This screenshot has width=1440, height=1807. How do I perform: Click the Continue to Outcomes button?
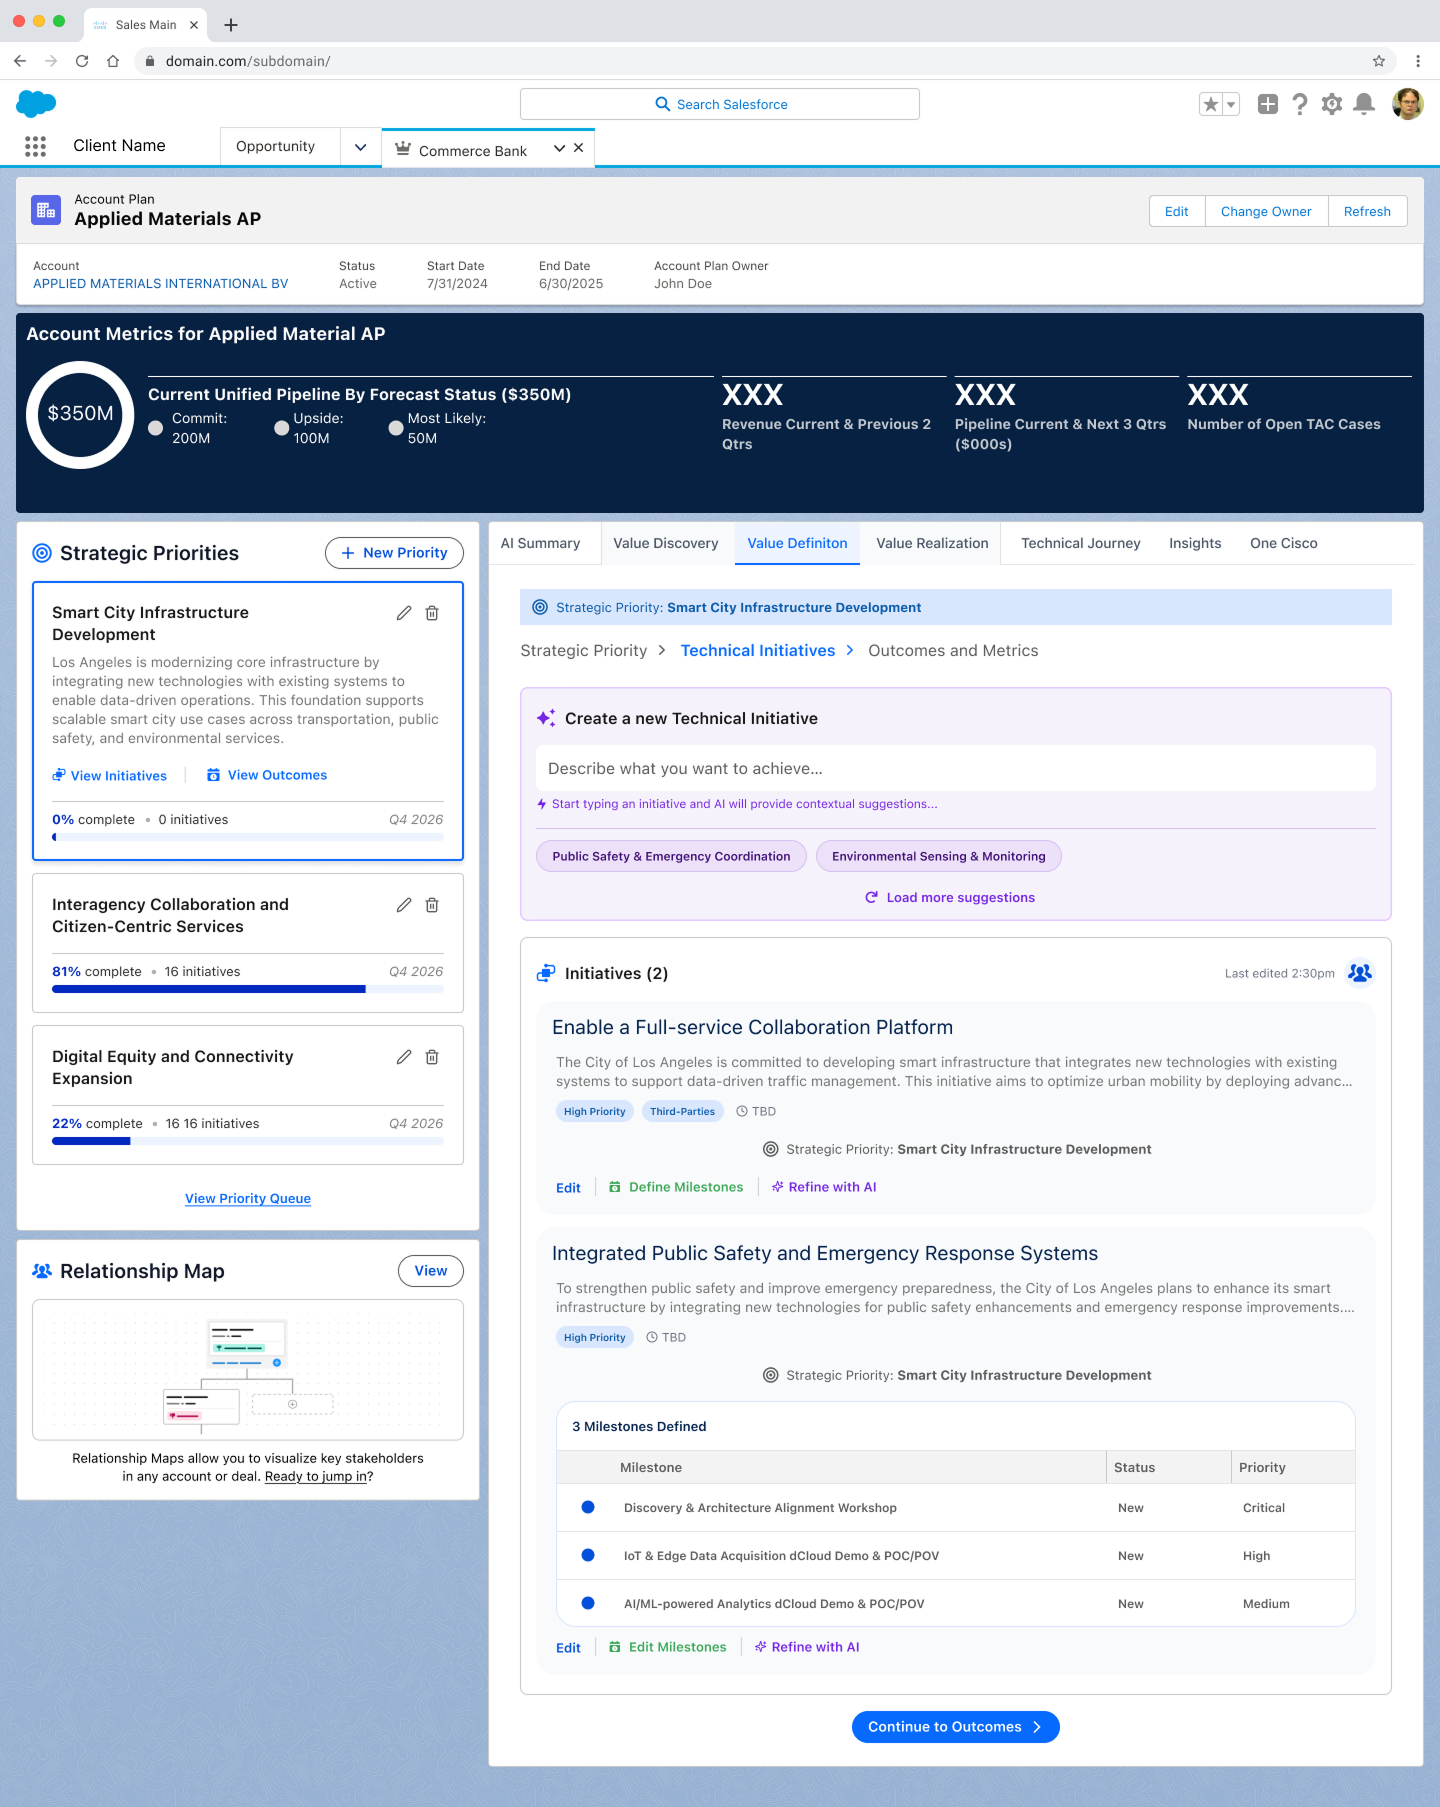(955, 1727)
